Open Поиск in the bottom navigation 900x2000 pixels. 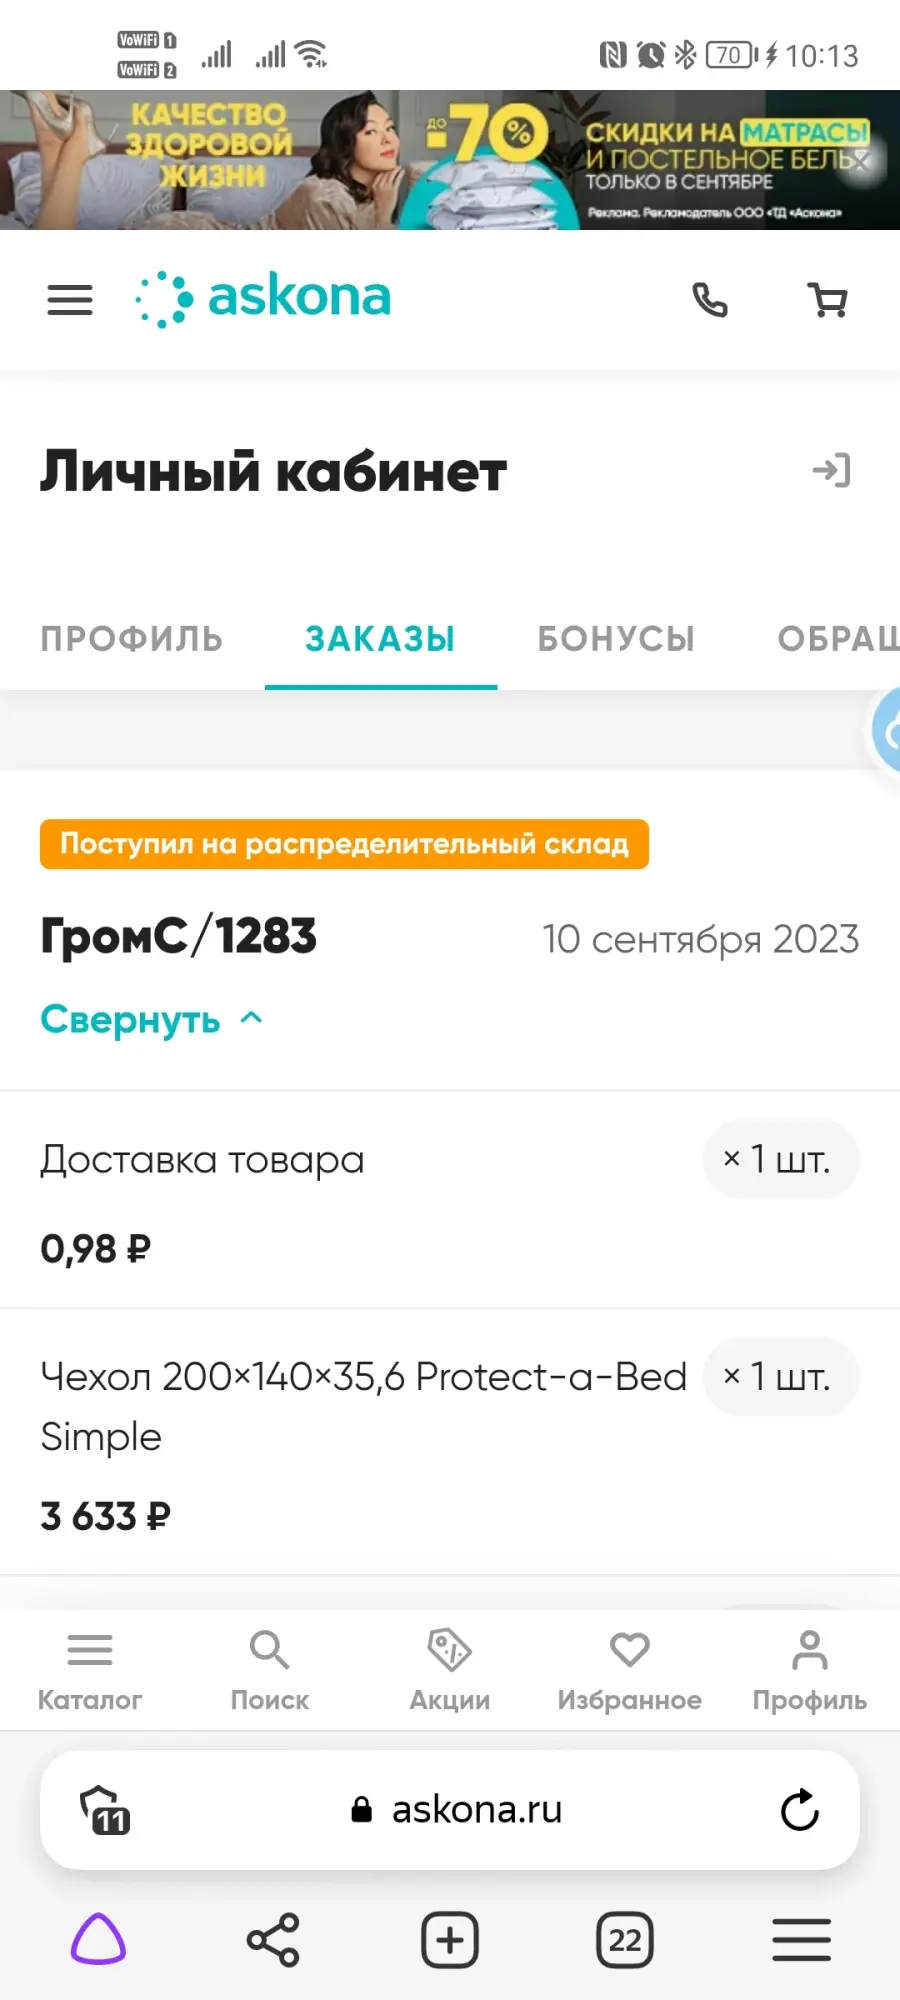[x=270, y=1671]
